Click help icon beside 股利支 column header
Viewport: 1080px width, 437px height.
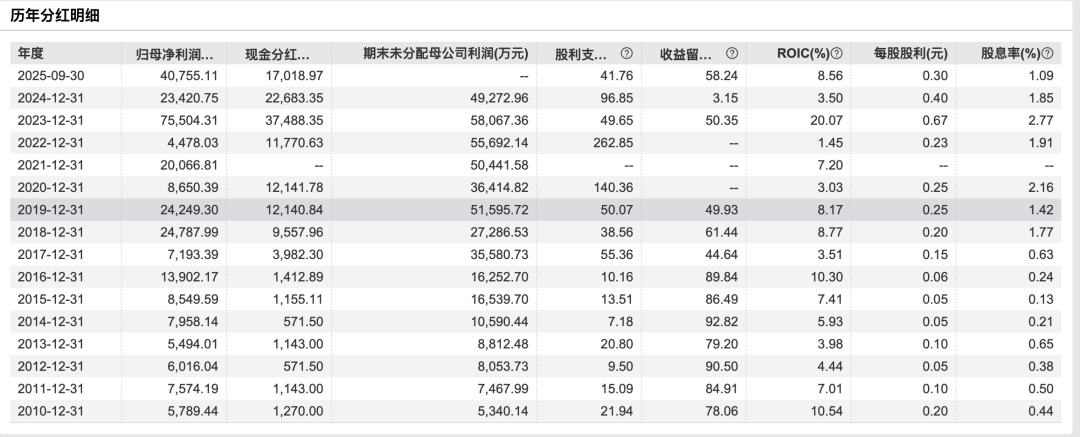click(x=627, y=53)
